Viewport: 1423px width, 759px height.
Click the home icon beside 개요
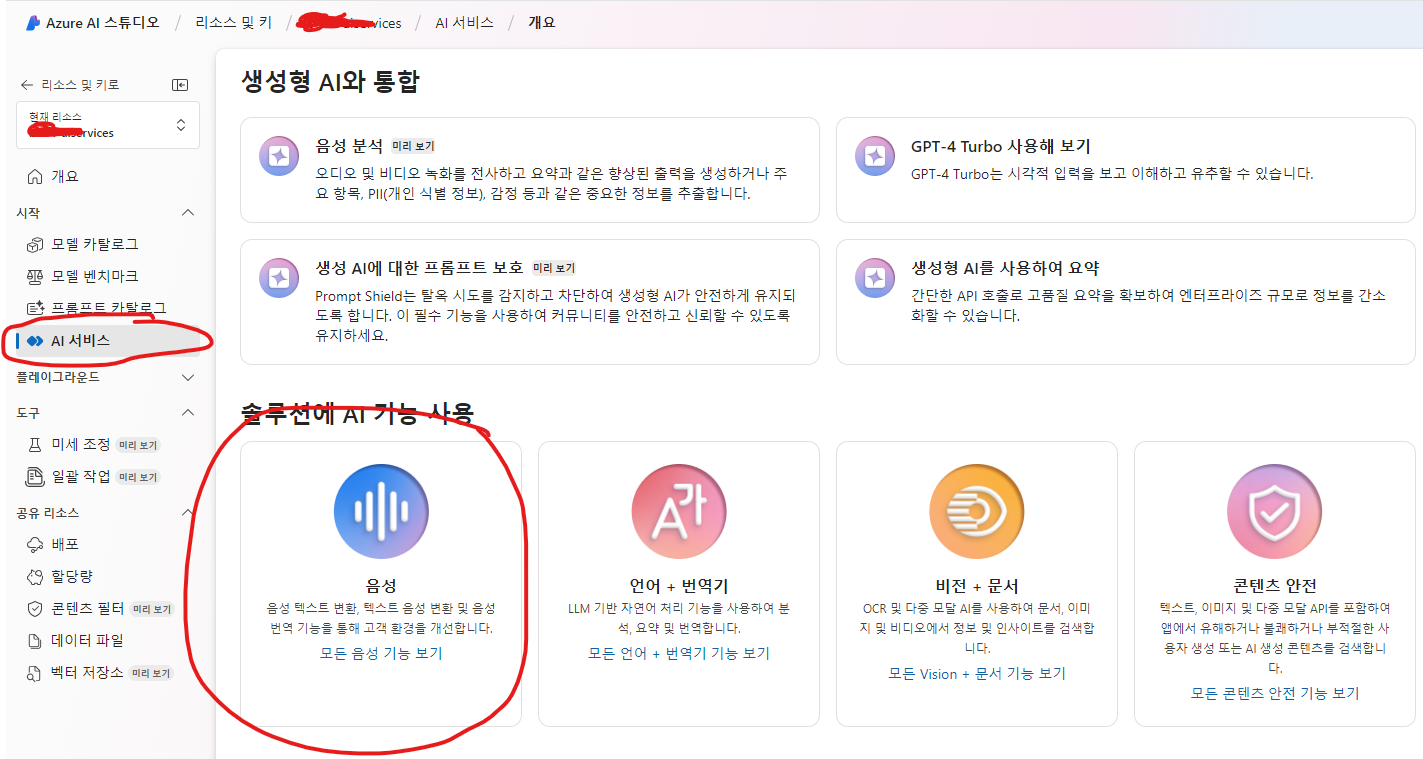point(35,176)
